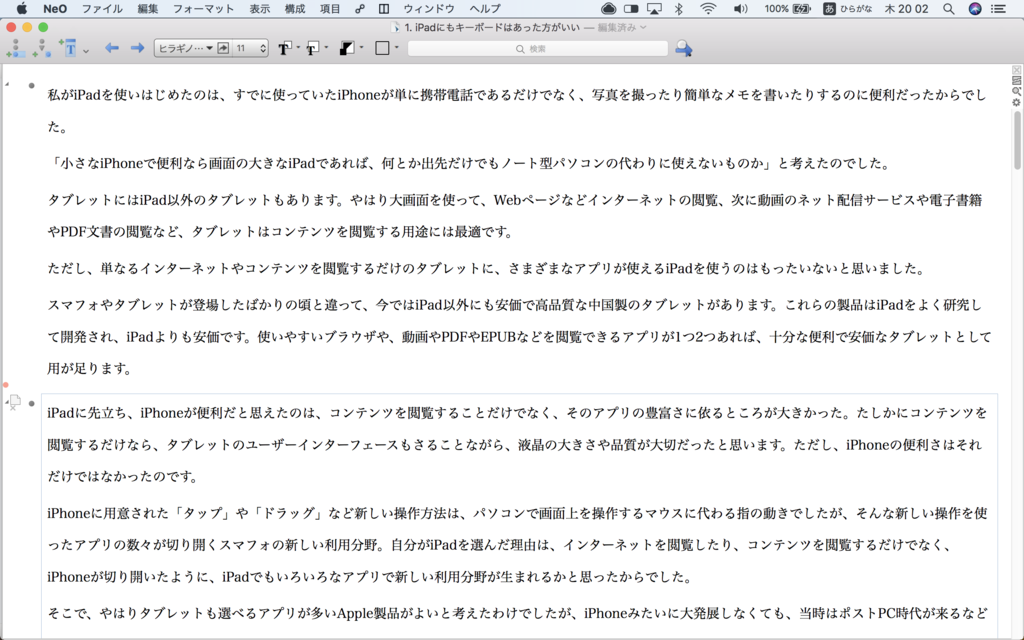Click the toggle-shaped icon in menu bar
This screenshot has width=1024, height=640.
tap(631, 8)
